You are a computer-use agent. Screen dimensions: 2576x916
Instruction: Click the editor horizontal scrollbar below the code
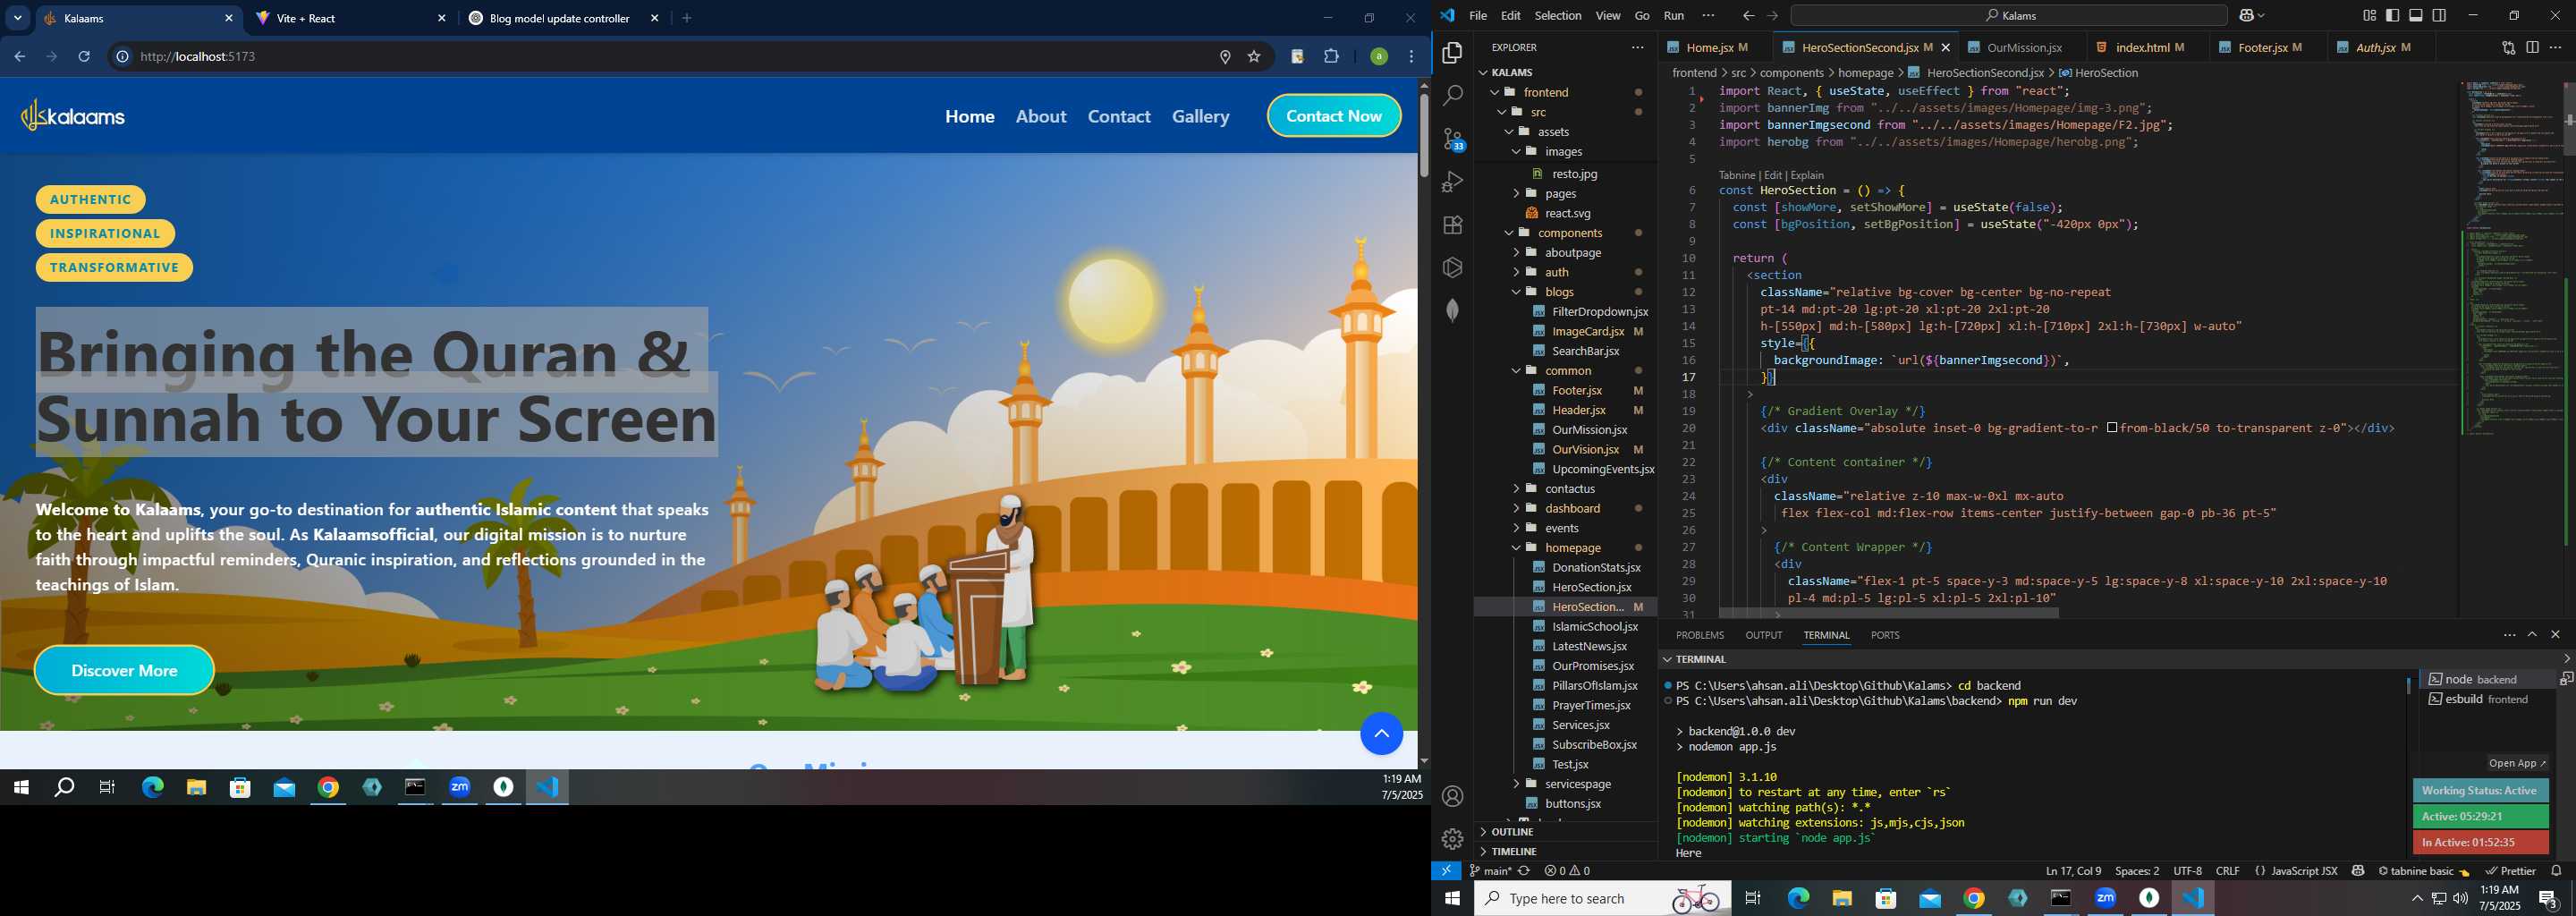pyautogui.click(x=1889, y=612)
